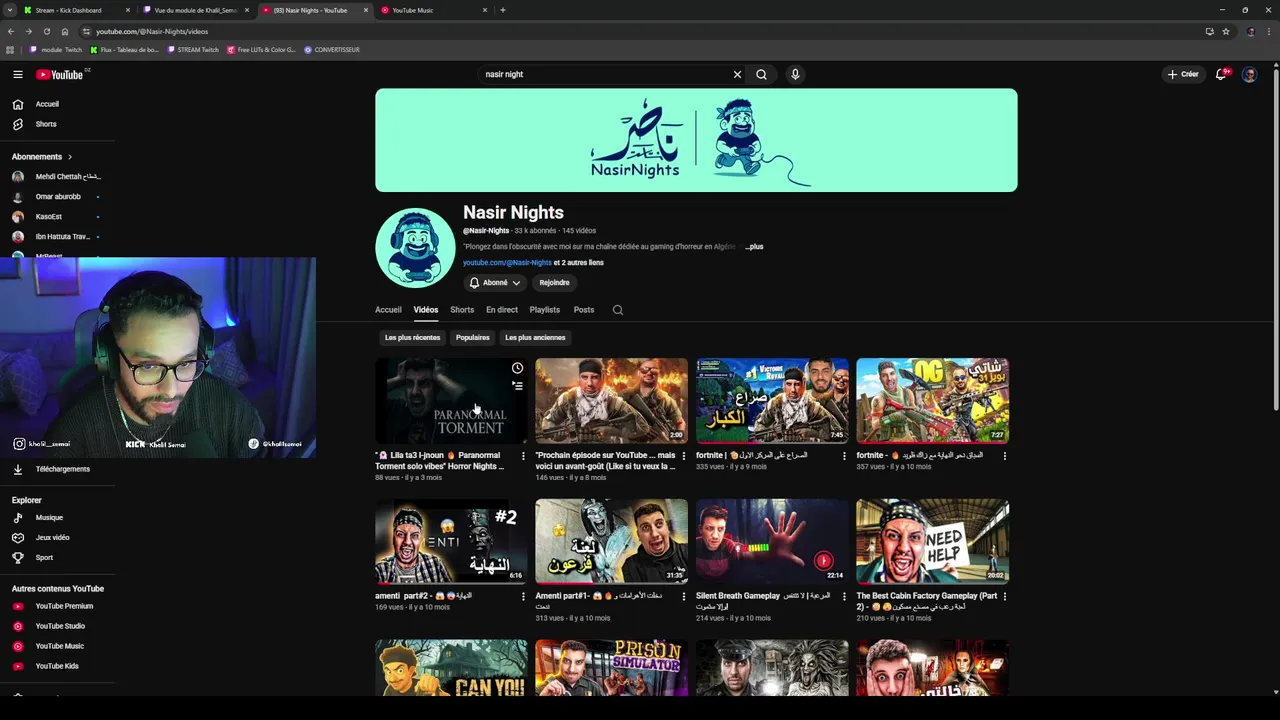Viewport: 1280px width, 720px height.
Task: Open the notifications bell with 9+ badge
Action: [x=1221, y=74]
